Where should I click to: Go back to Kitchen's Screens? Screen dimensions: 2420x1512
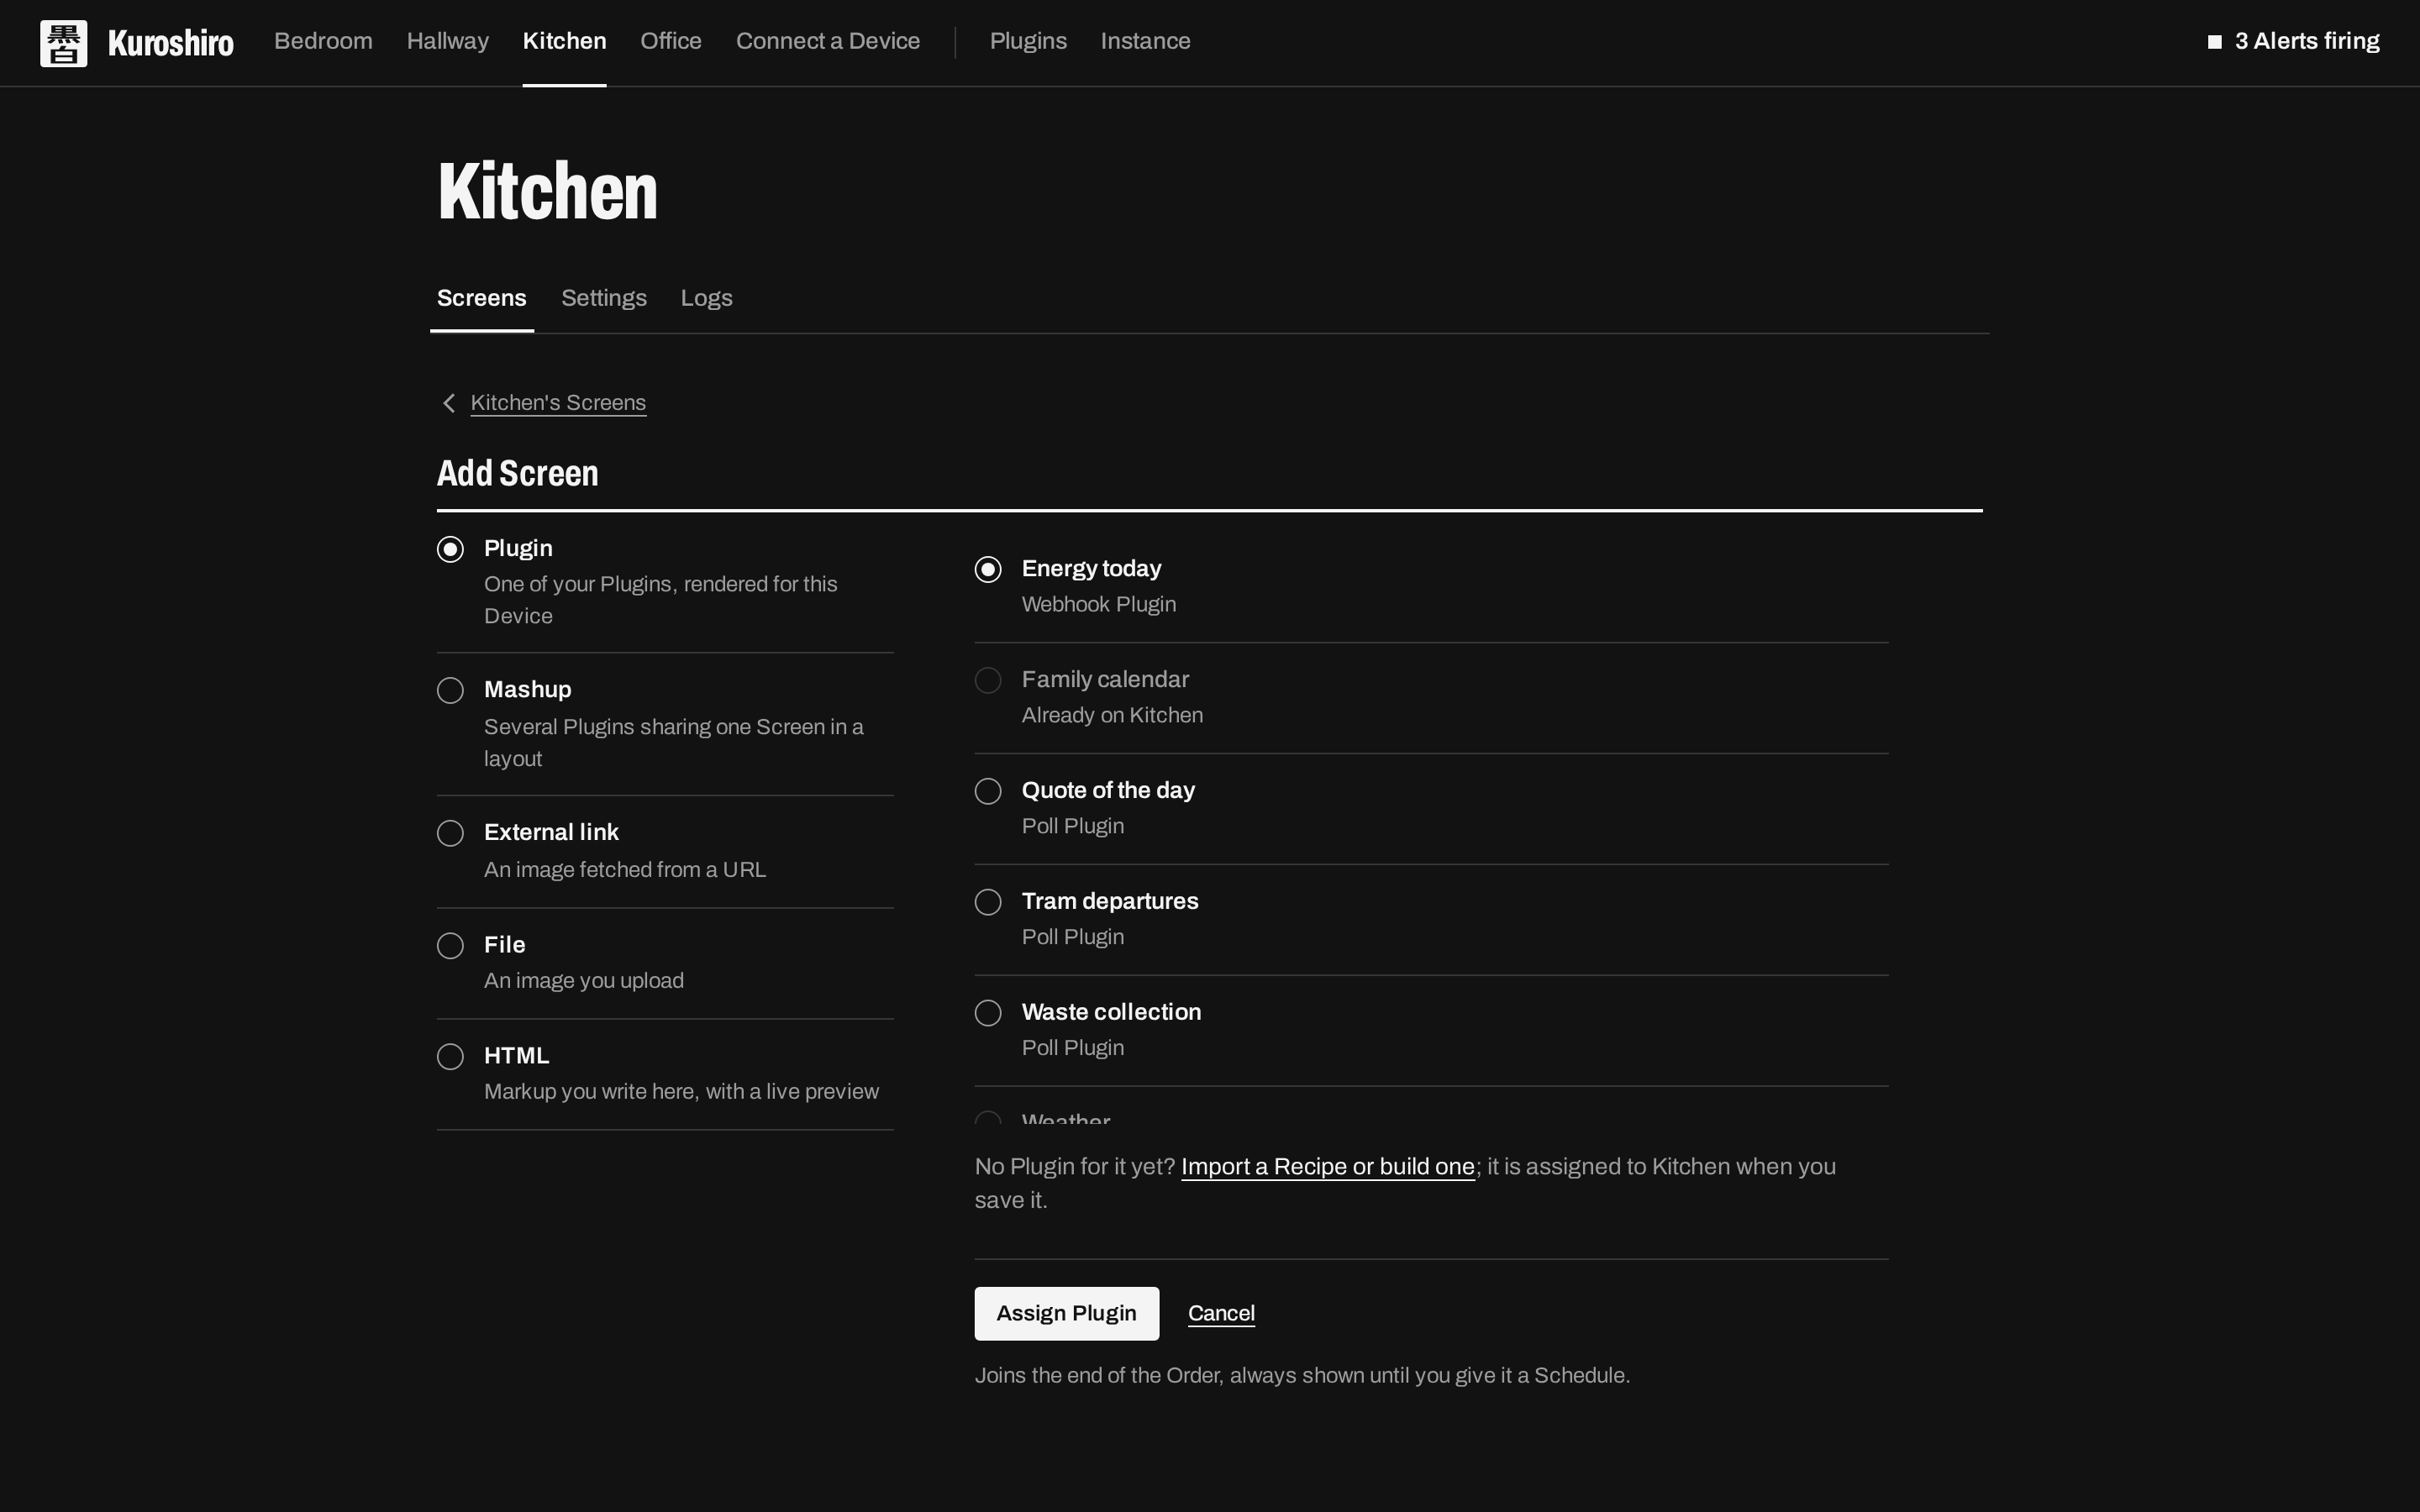pos(558,403)
